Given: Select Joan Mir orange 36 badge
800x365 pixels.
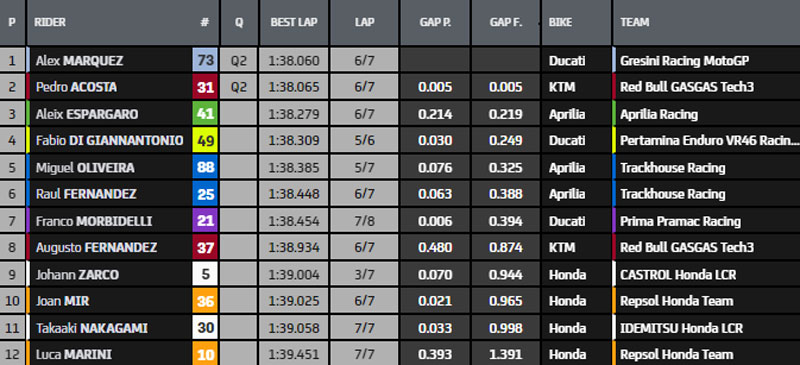Looking at the screenshot, I should [205, 301].
